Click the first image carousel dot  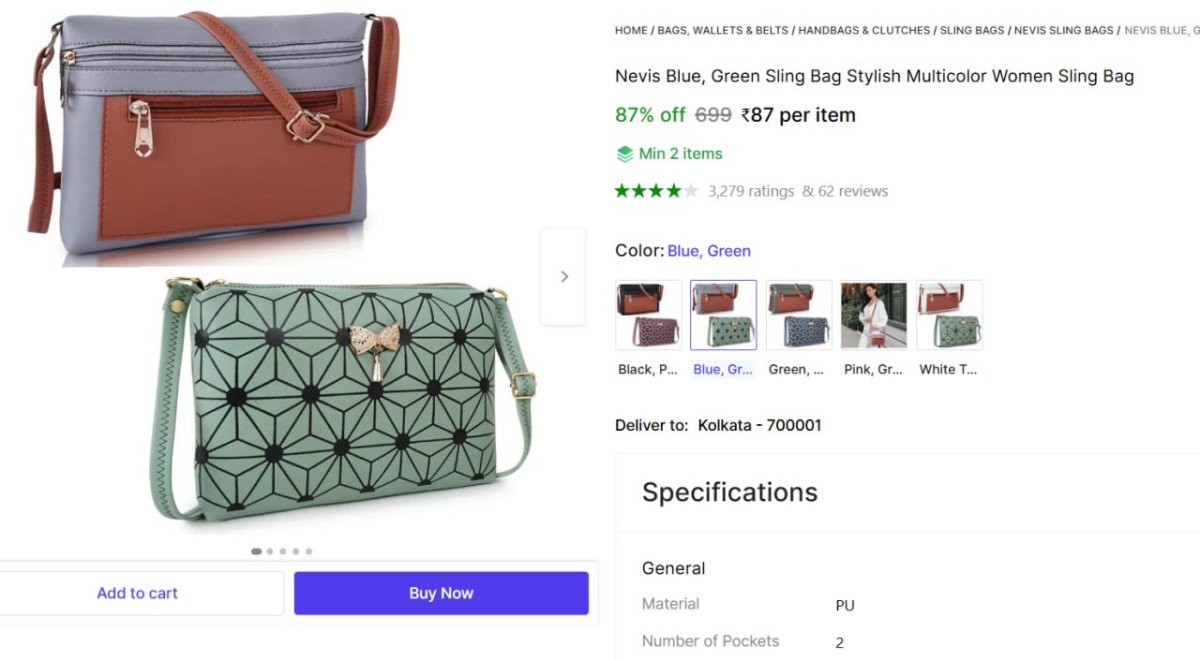tap(257, 551)
